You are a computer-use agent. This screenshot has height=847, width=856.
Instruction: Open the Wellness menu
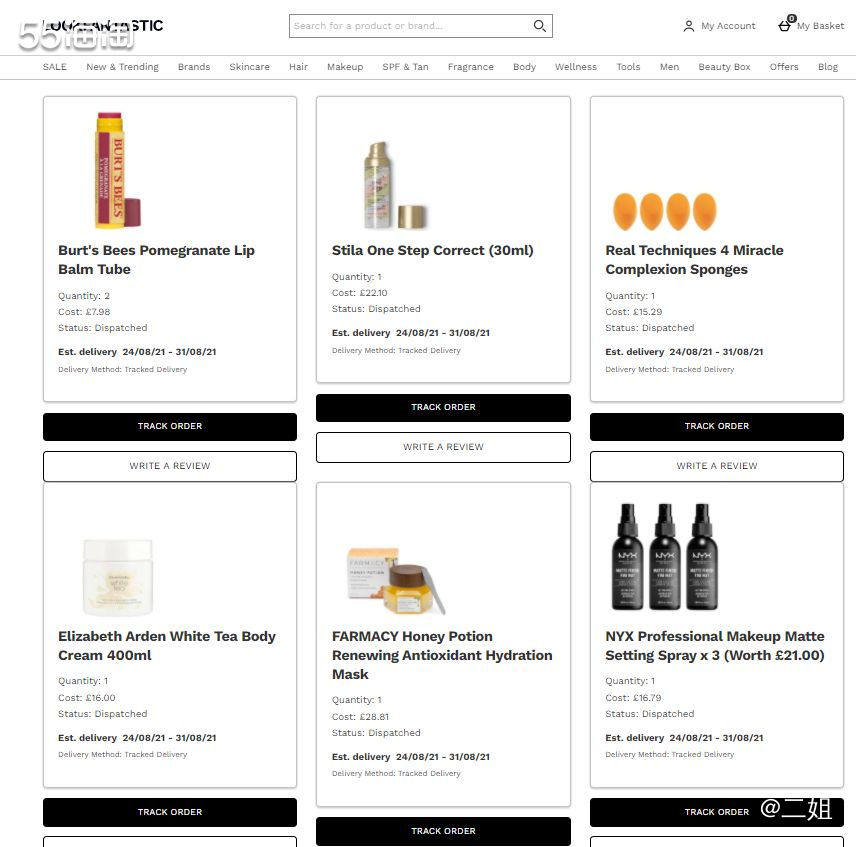click(x=576, y=67)
